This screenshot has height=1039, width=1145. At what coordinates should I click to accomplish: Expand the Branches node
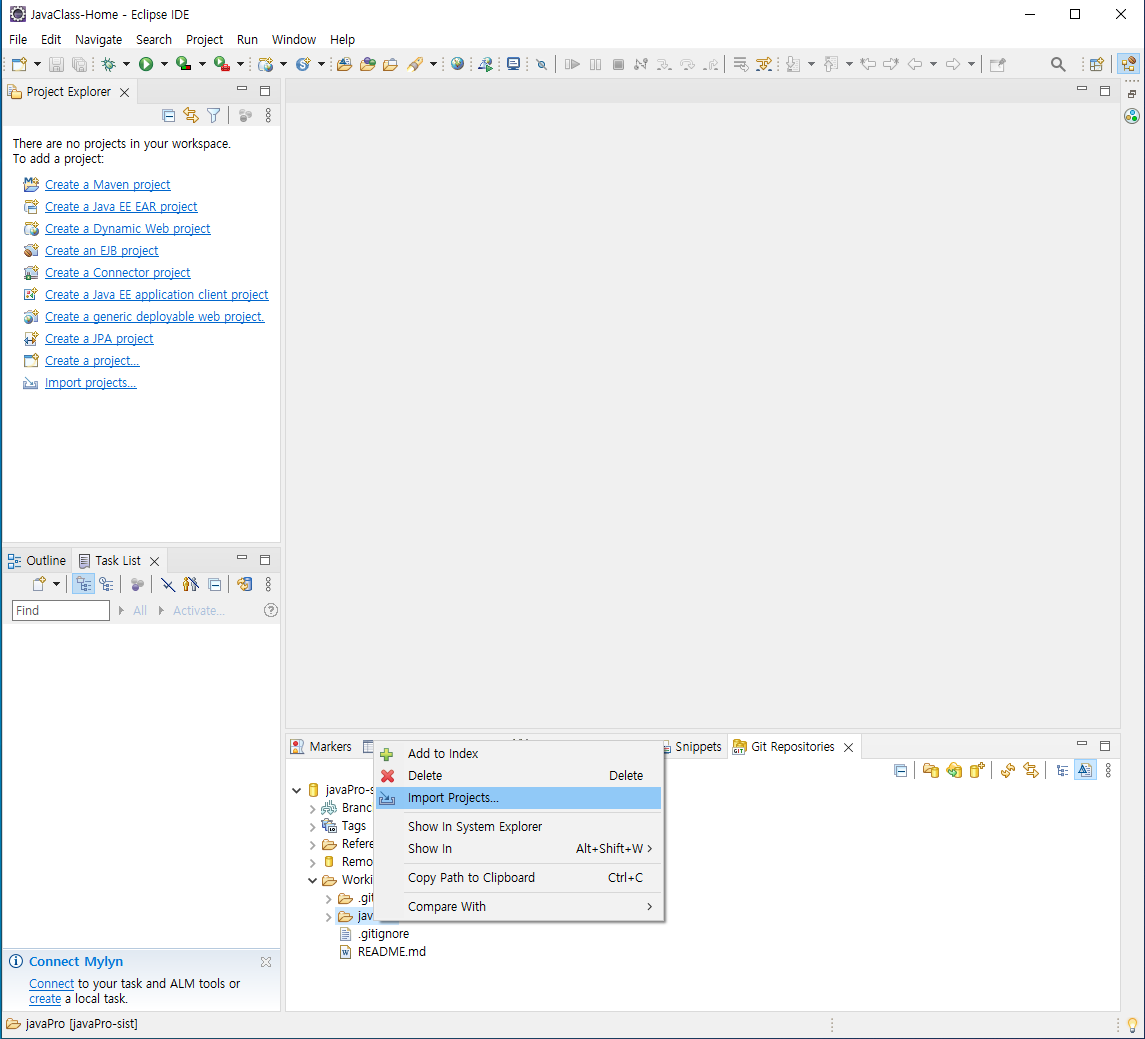313,809
